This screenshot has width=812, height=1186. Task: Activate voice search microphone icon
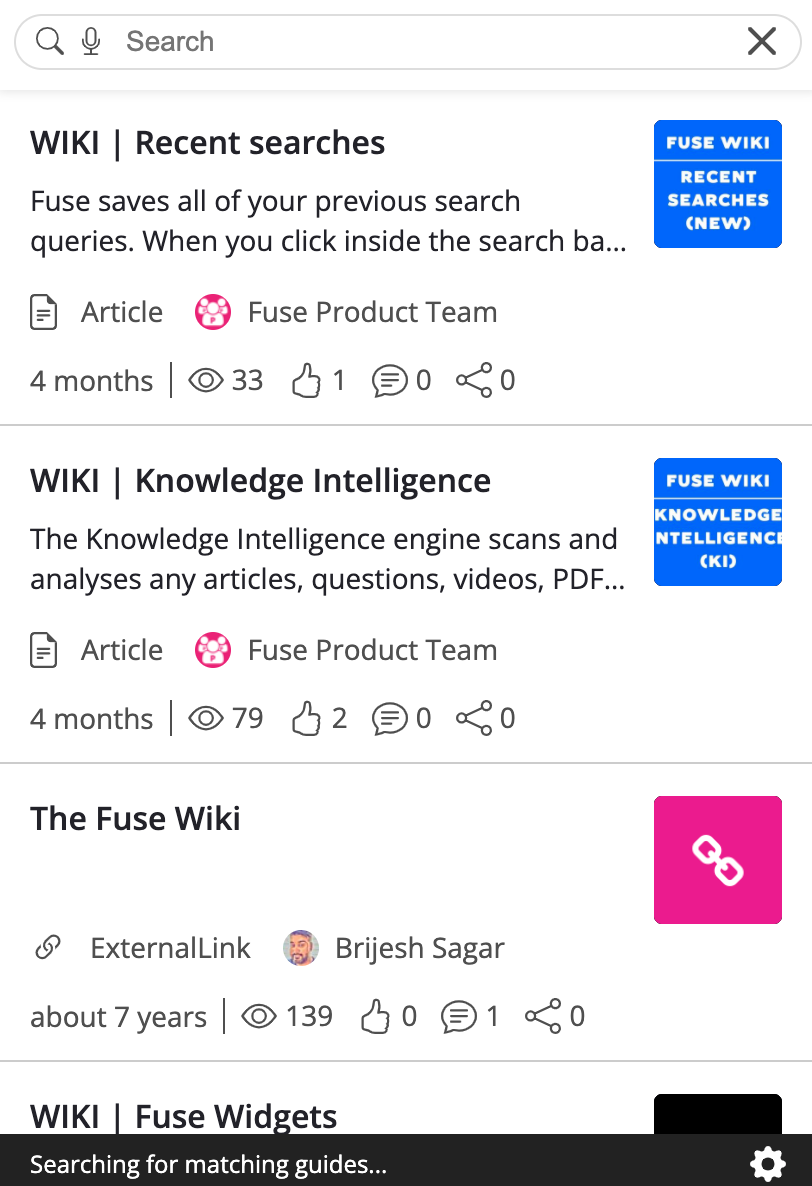(91, 41)
